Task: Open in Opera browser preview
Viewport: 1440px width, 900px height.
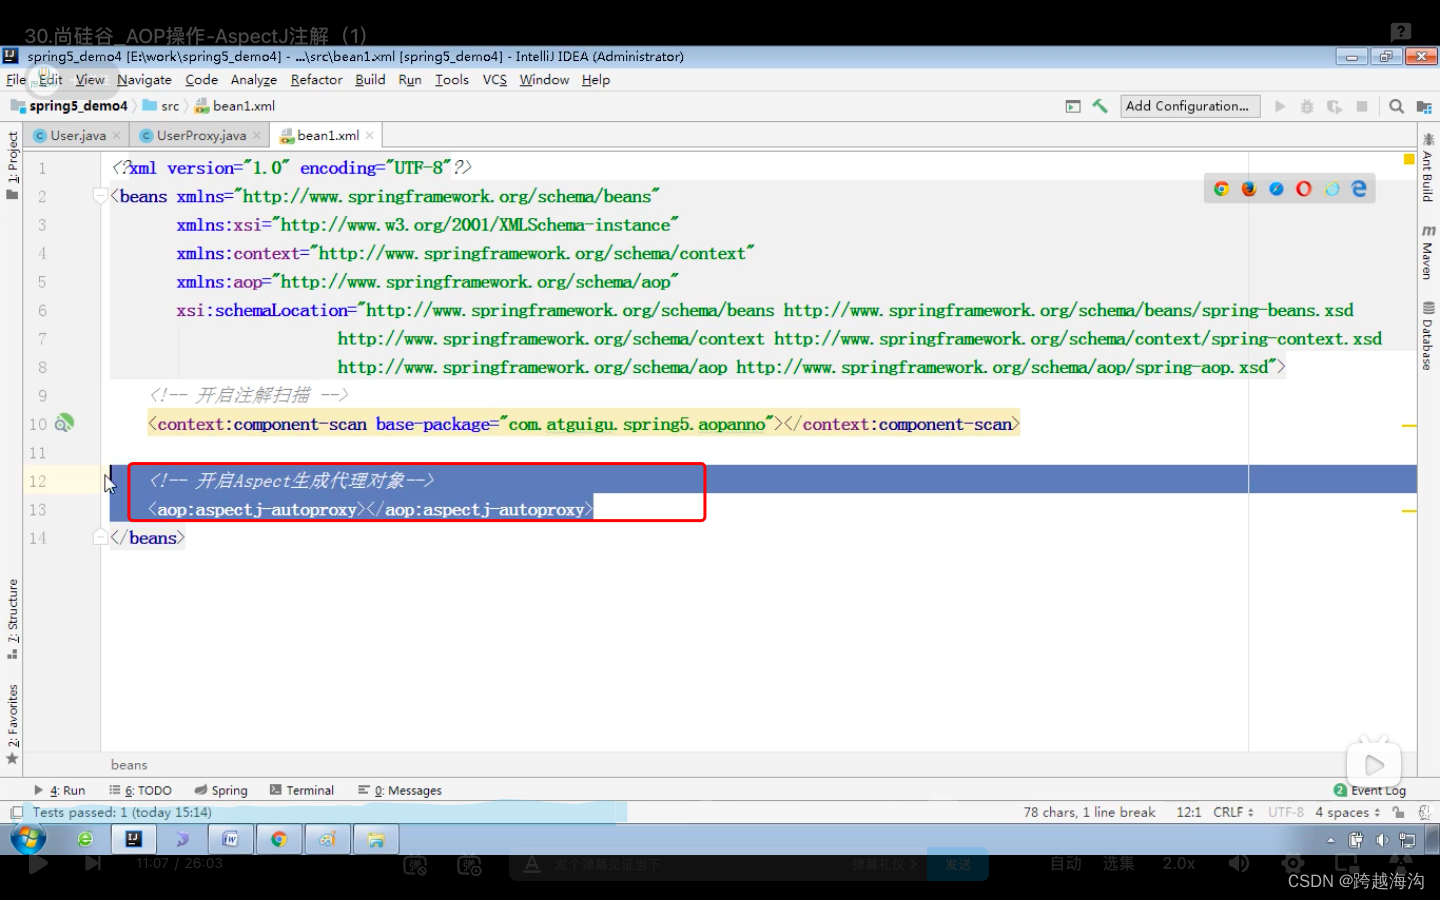Action: click(x=1304, y=189)
